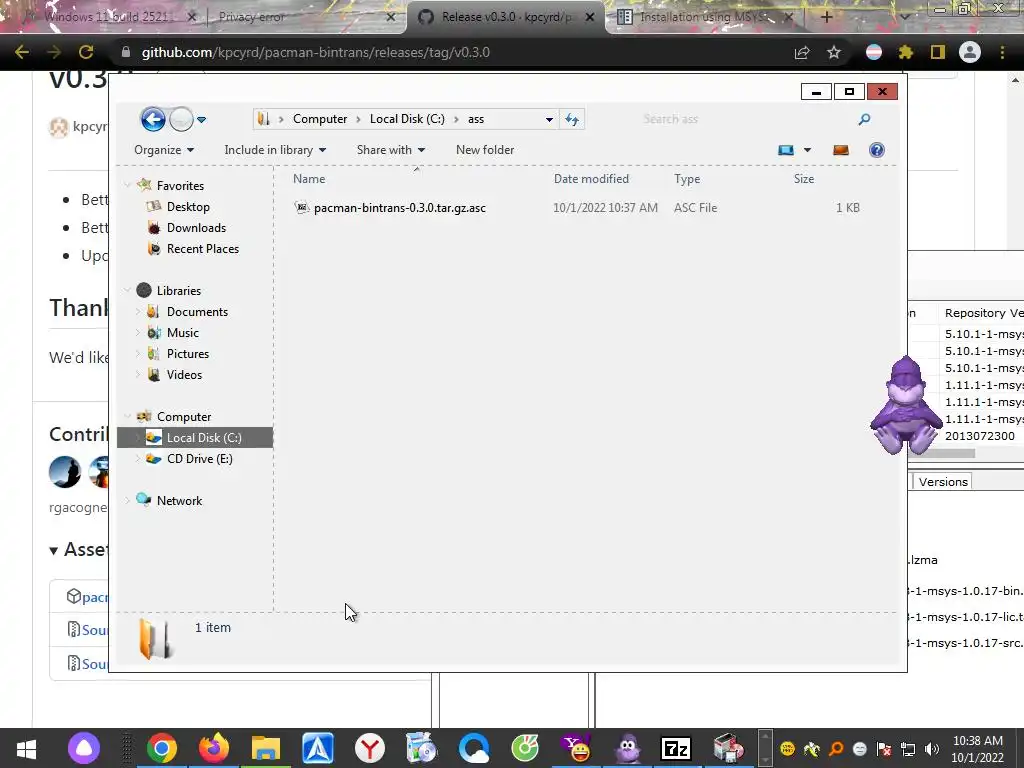Viewport: 1024px width, 768px height.
Task: Launch Firefox from the taskbar
Action: (x=214, y=748)
